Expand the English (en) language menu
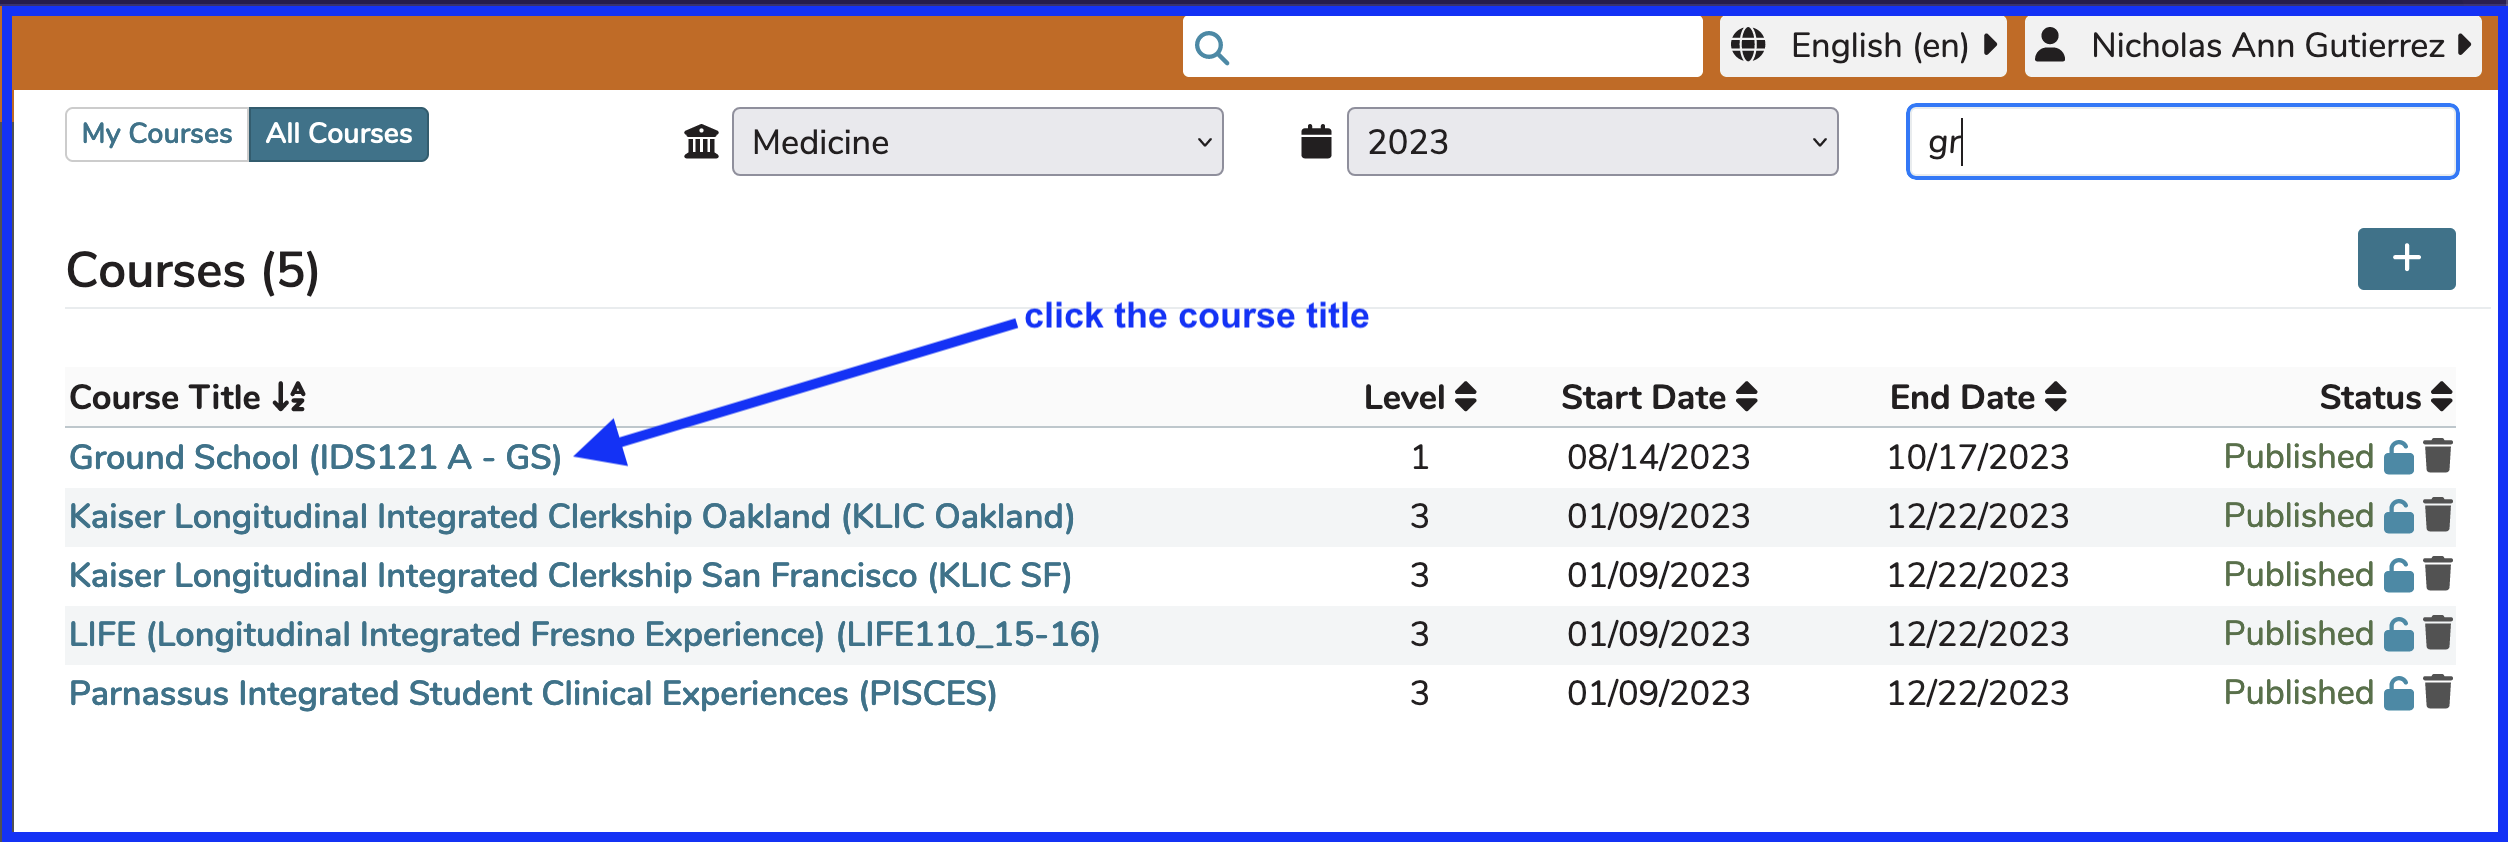This screenshot has height=842, width=2508. pyautogui.click(x=1863, y=46)
